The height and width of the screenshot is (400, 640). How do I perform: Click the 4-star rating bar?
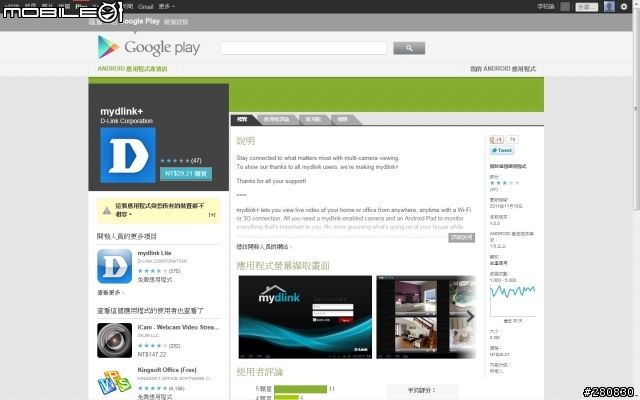pos(286,398)
